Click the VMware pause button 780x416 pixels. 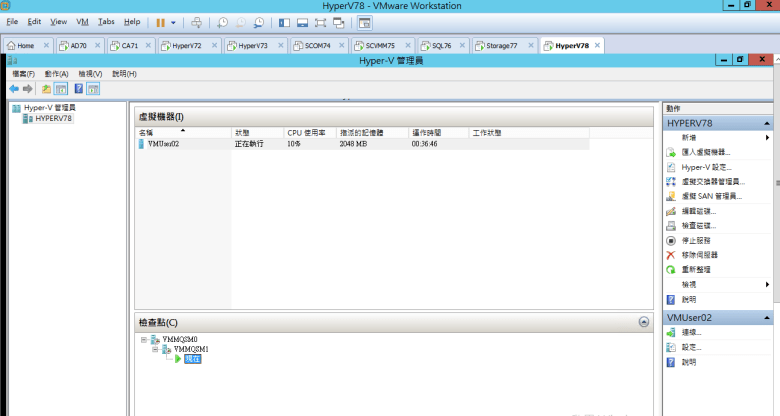160,22
